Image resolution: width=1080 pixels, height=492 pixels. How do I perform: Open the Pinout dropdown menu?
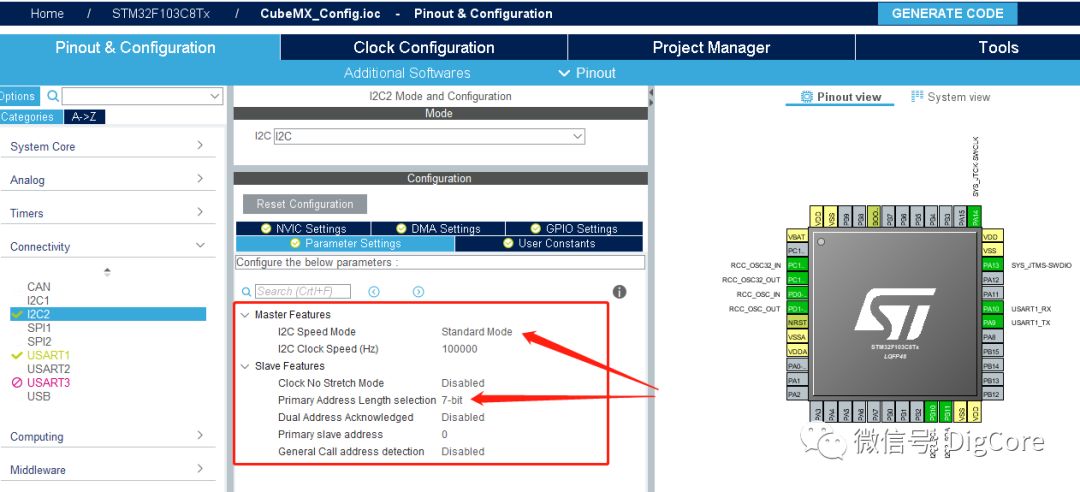coord(587,73)
